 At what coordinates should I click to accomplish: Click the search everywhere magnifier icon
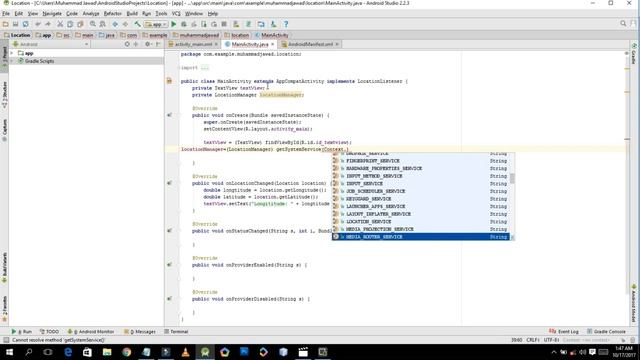click(623, 24)
